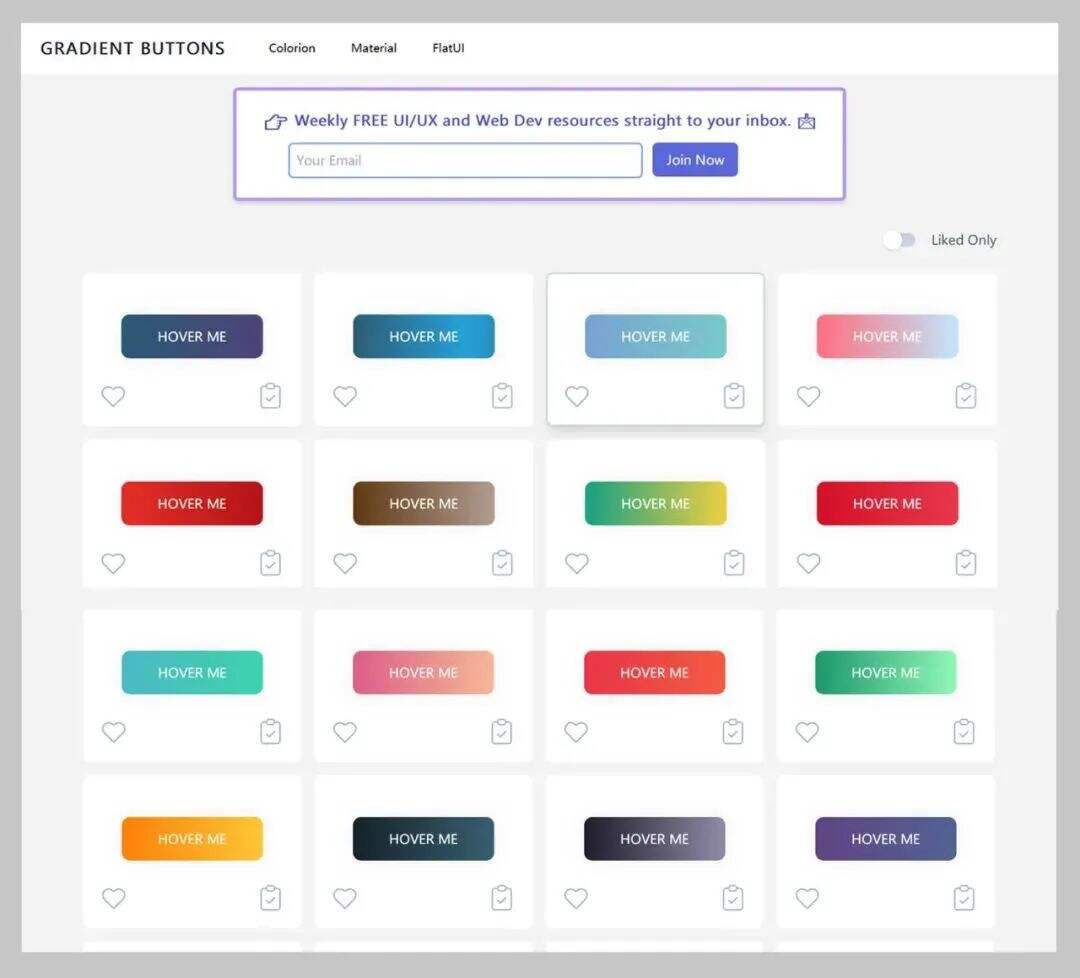Image resolution: width=1080 pixels, height=978 pixels.
Task: Copy code of the black-to-lavender gradient card
Action: 733,898
